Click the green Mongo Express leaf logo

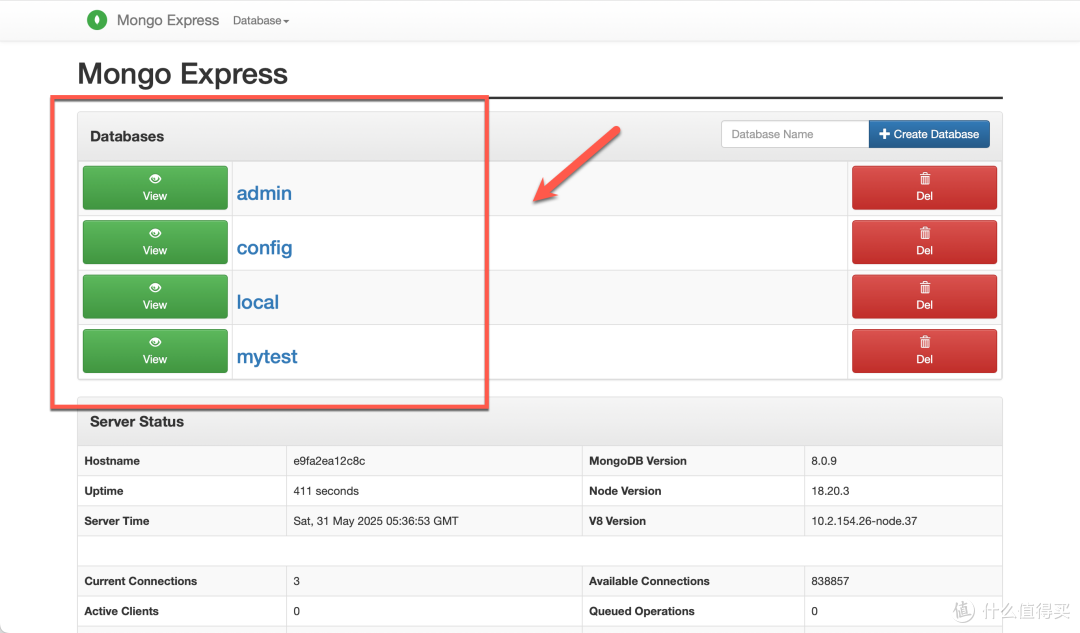[x=97, y=20]
